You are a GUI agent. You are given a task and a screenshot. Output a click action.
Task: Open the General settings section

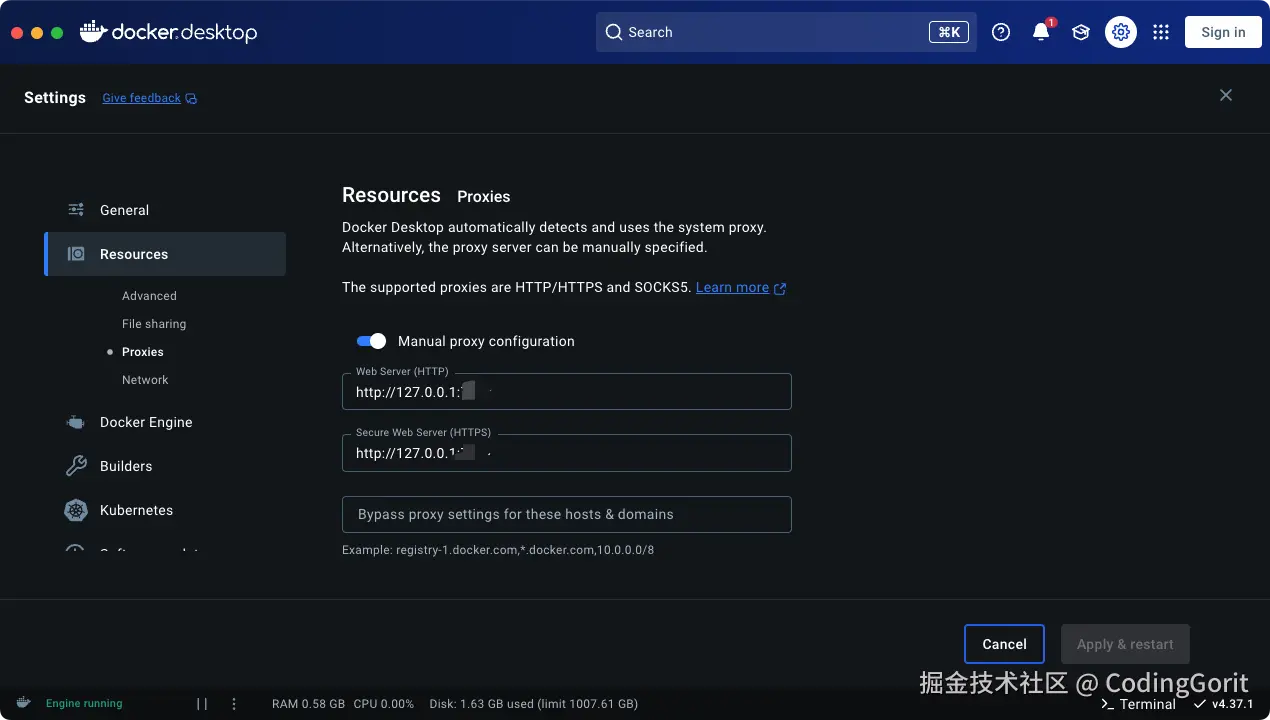point(165,210)
